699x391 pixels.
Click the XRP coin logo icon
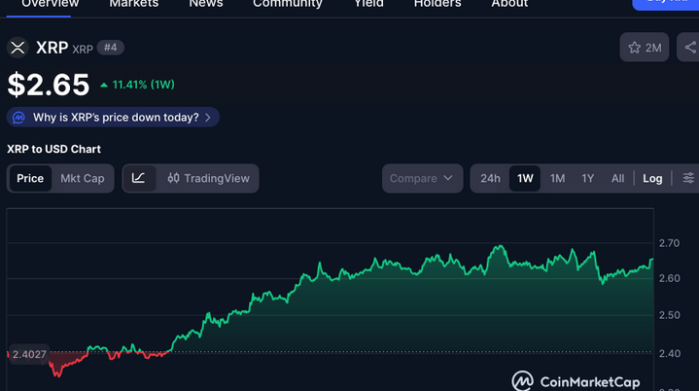[18, 48]
